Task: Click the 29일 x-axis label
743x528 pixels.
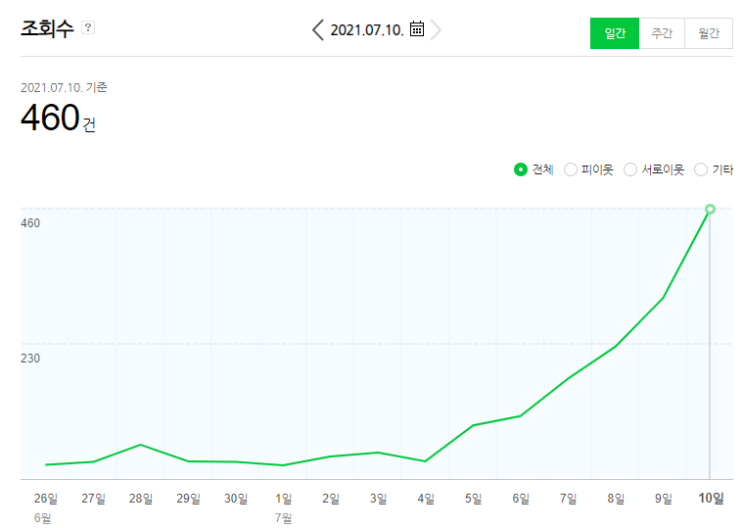Action: (x=188, y=498)
